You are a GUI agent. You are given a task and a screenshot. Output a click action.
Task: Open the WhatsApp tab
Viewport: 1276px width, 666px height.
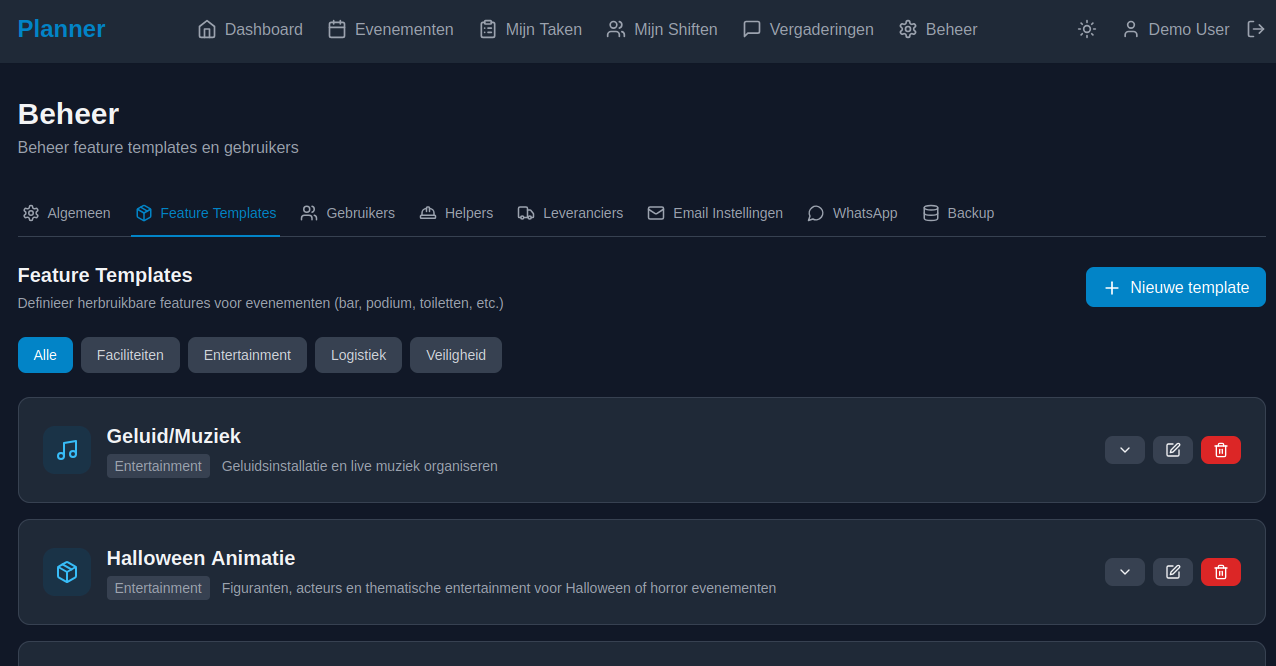point(852,213)
